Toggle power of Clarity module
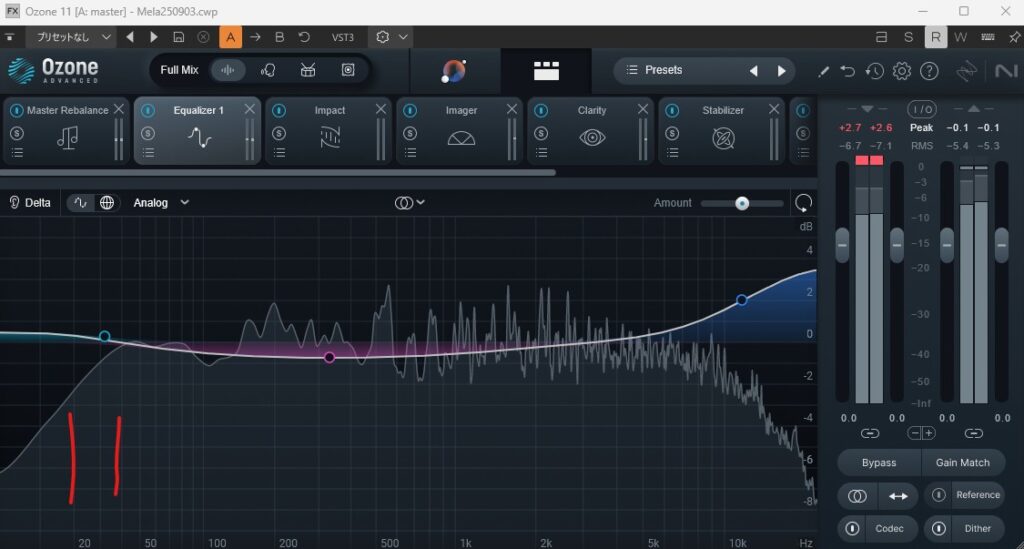Screen dimensions: 1024x549 [541, 110]
